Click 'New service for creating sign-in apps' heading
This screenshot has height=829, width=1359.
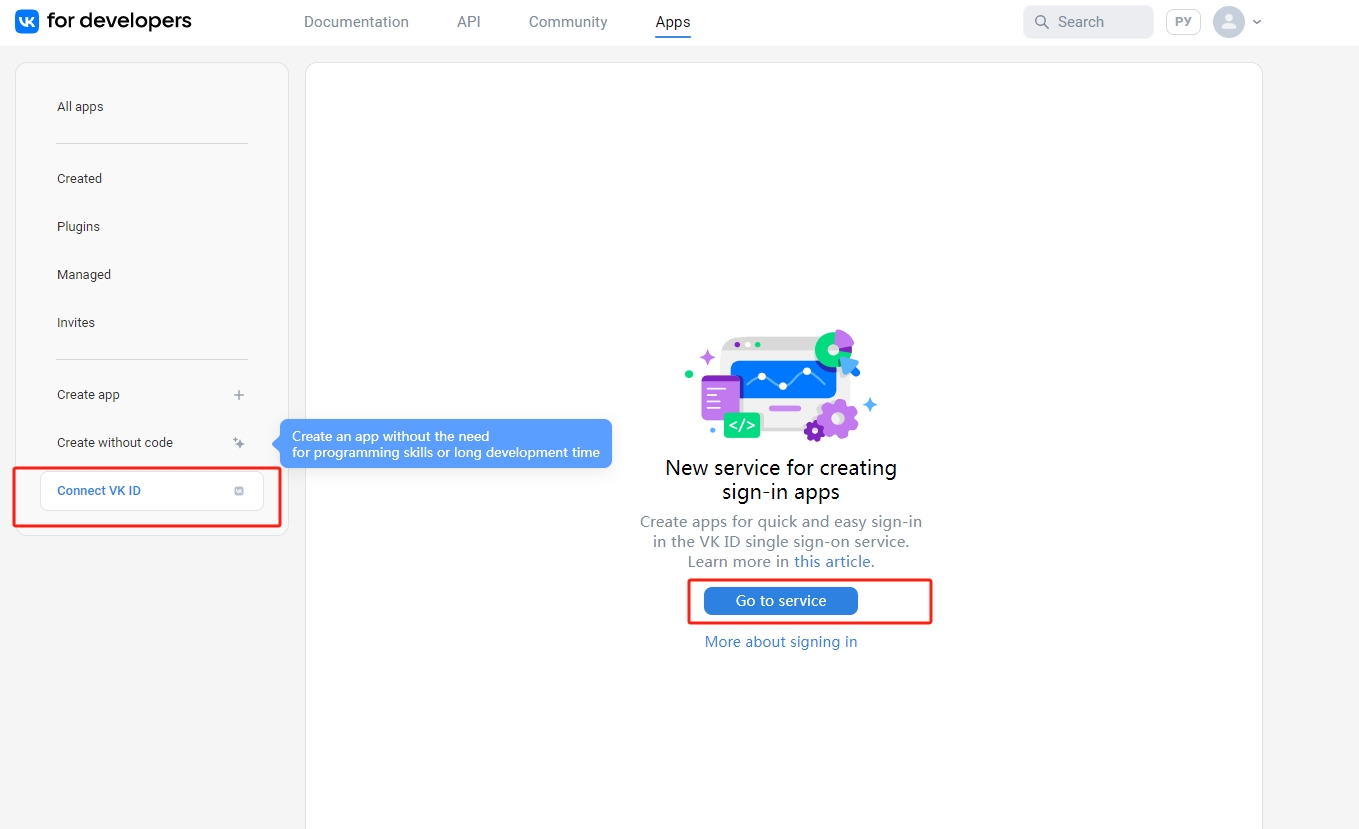(x=781, y=480)
